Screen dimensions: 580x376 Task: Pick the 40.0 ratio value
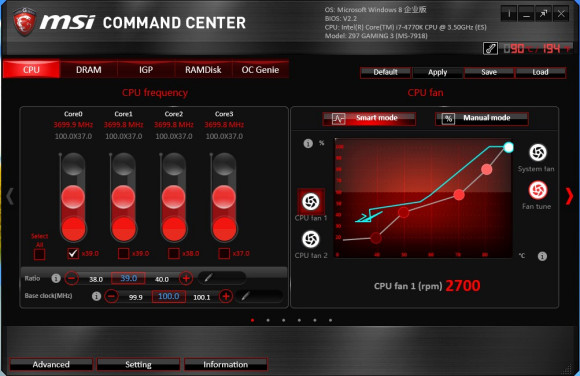coord(162,279)
